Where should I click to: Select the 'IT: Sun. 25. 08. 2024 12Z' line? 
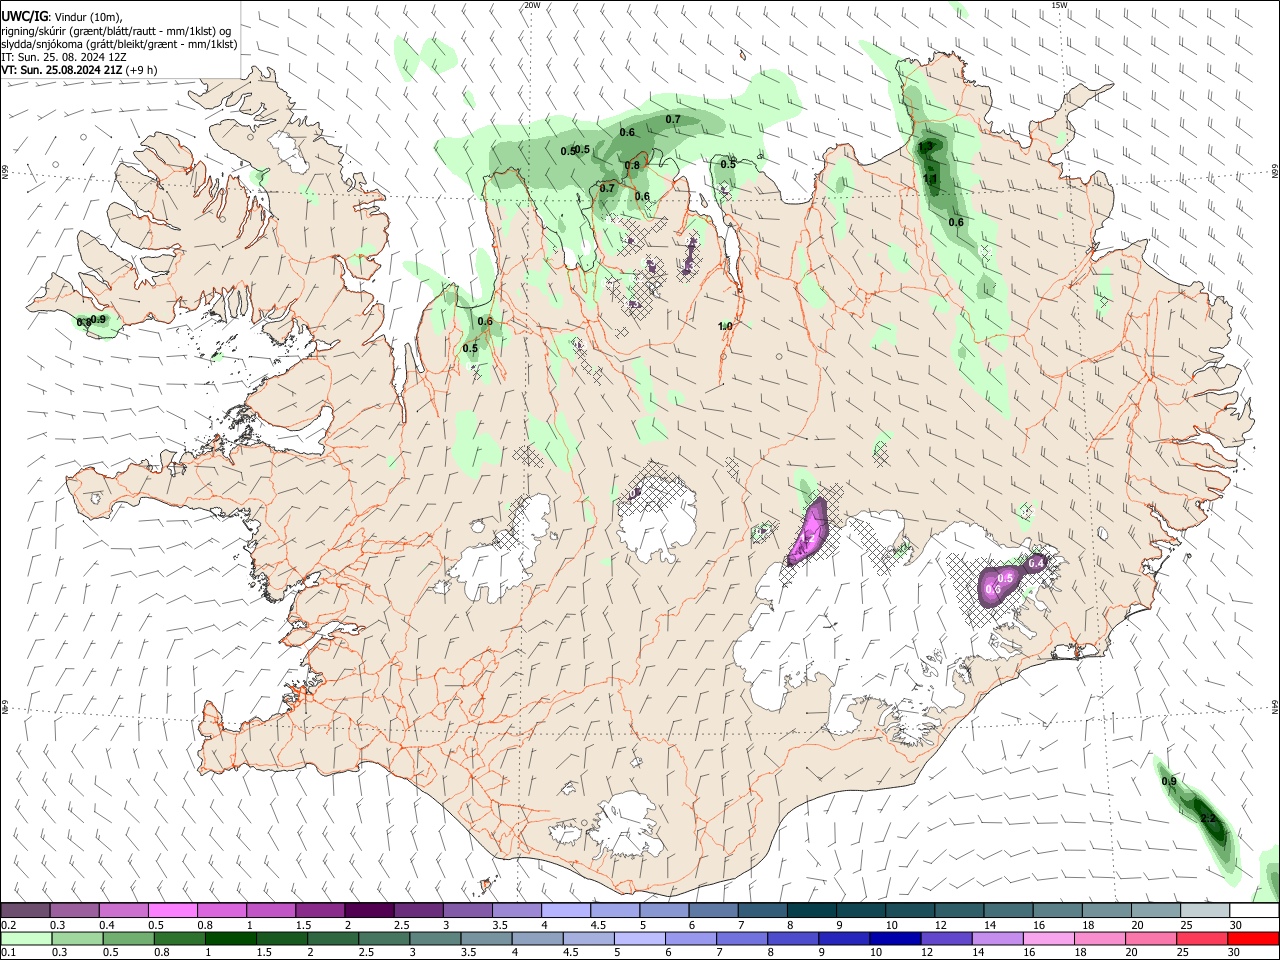pyautogui.click(x=64, y=57)
